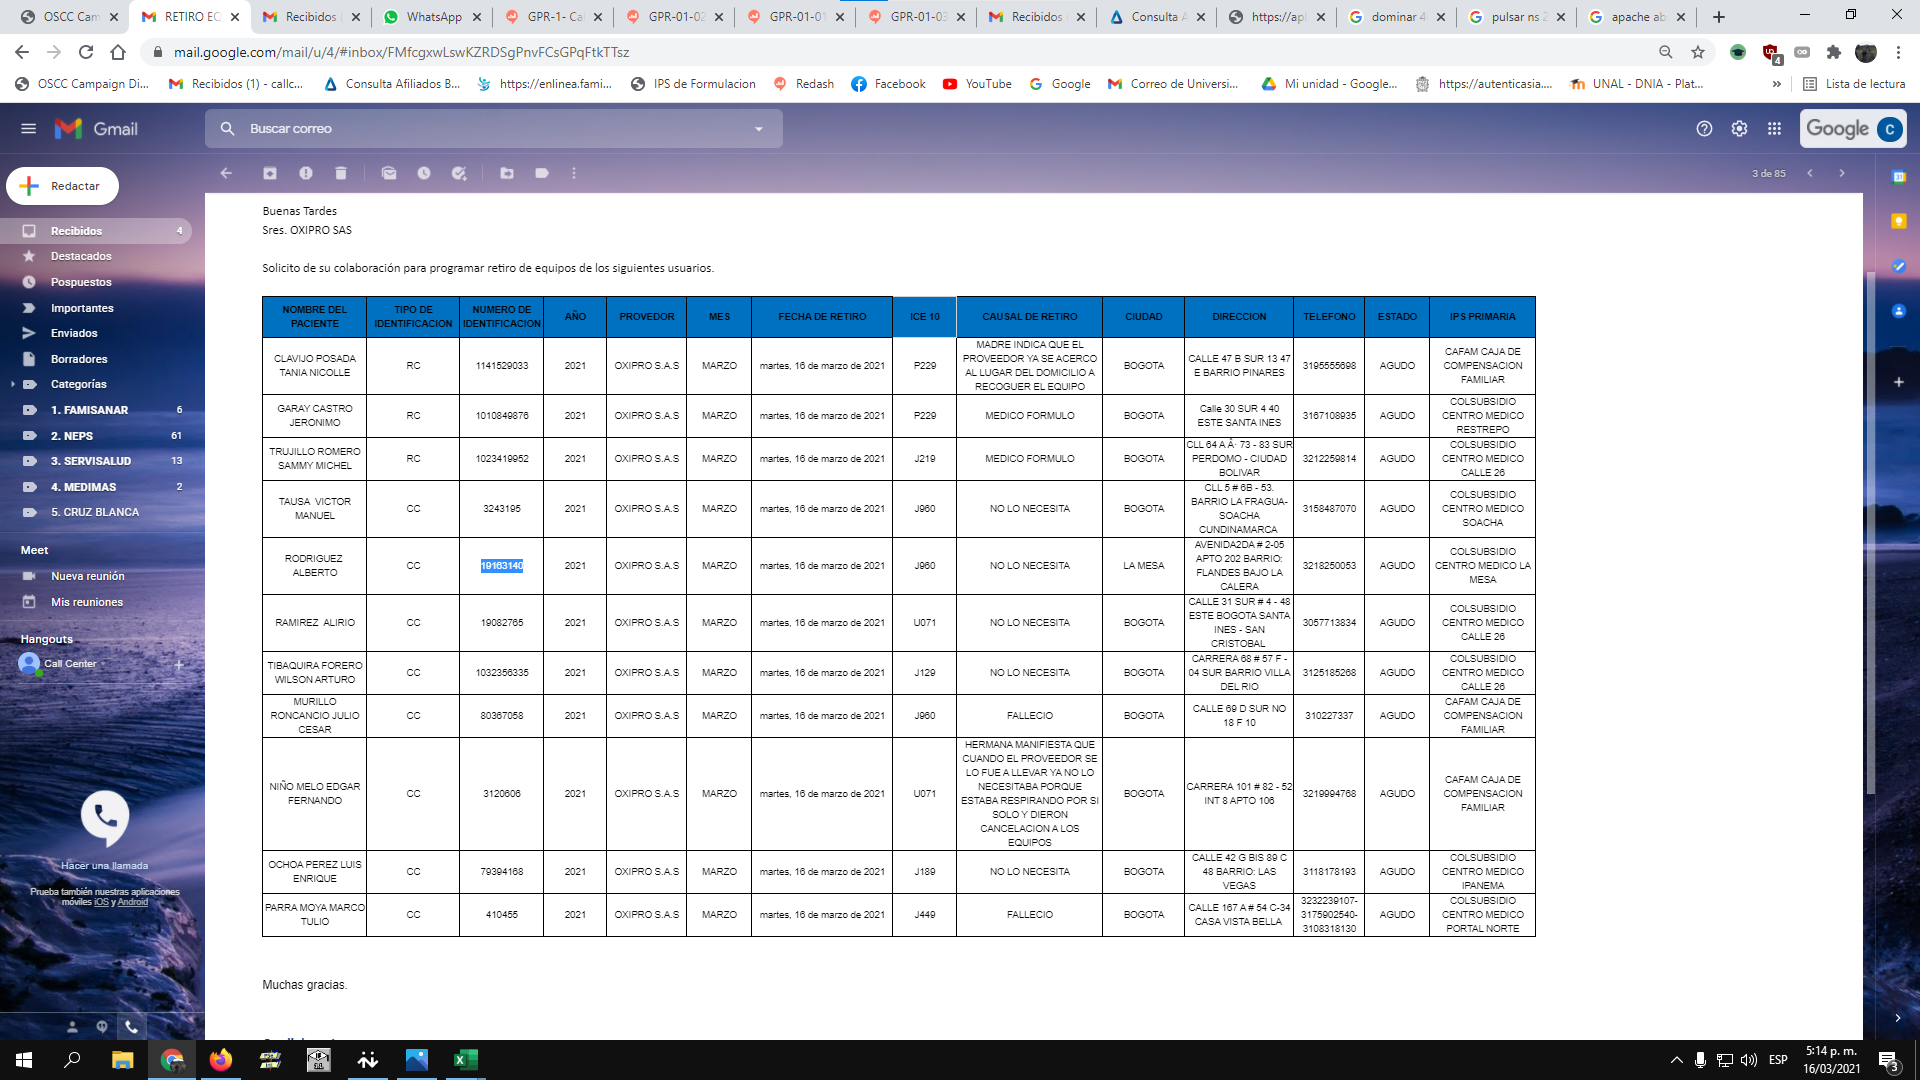The width and height of the screenshot is (1920, 1080).
Task: Open the YouTube bookmark
Action: tap(977, 84)
